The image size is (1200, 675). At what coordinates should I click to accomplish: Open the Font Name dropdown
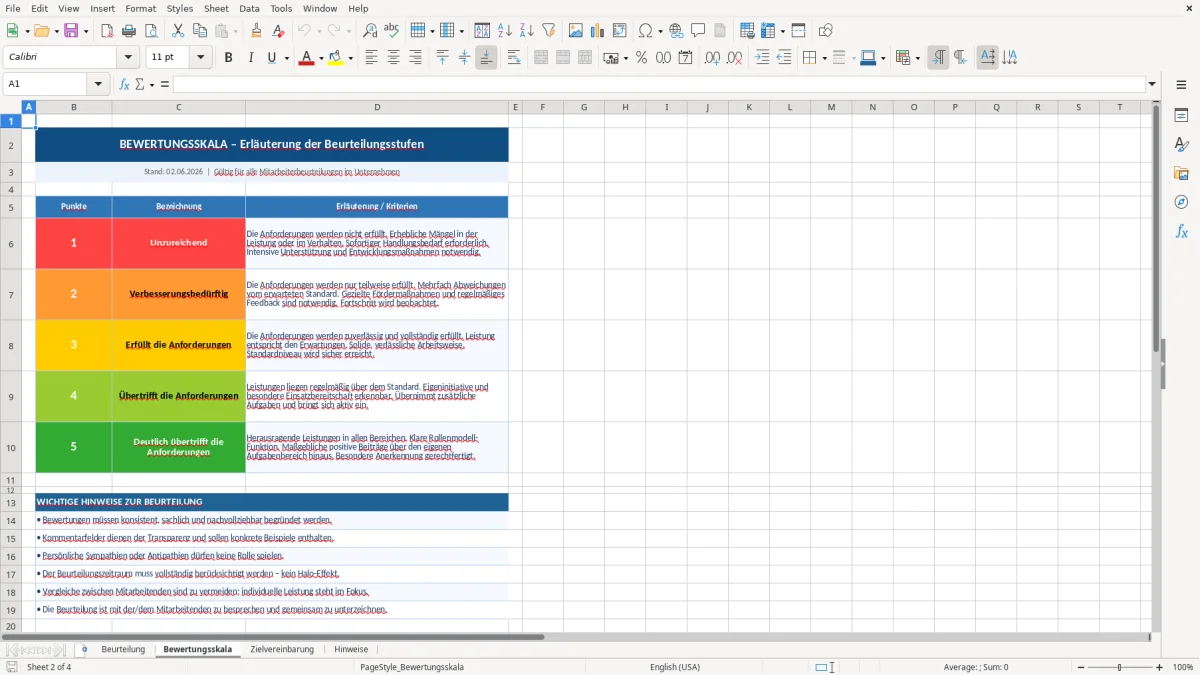point(127,58)
